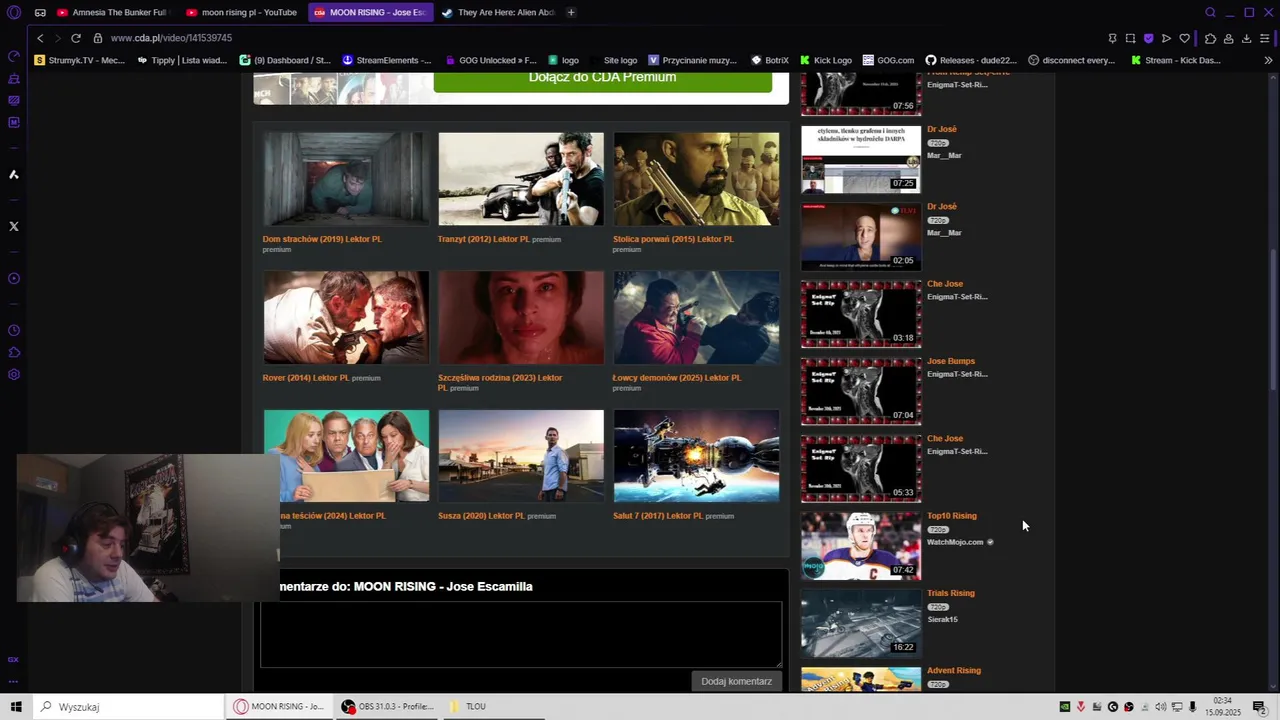The height and width of the screenshot is (720, 1280).
Task: Open Dom strachów (2019) thumbnail
Action: click(x=346, y=179)
